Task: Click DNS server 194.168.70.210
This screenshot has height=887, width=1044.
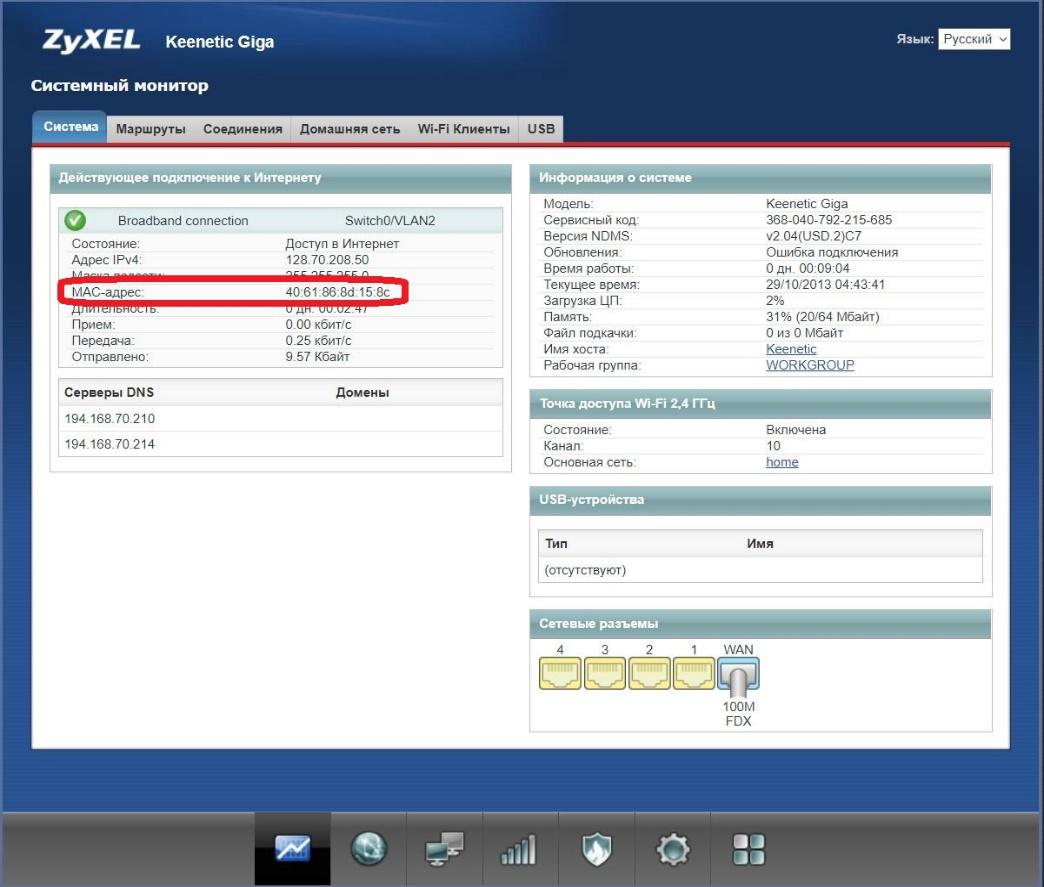Action: coord(109,418)
